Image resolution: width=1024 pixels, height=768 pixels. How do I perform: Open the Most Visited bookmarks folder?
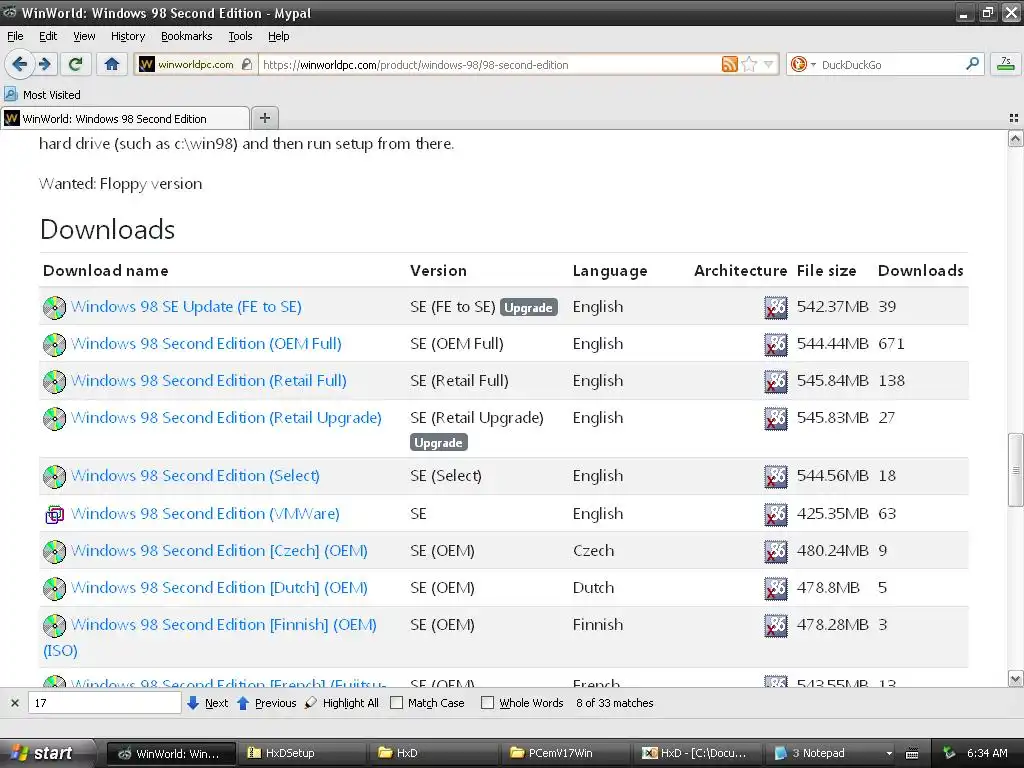click(x=42, y=95)
